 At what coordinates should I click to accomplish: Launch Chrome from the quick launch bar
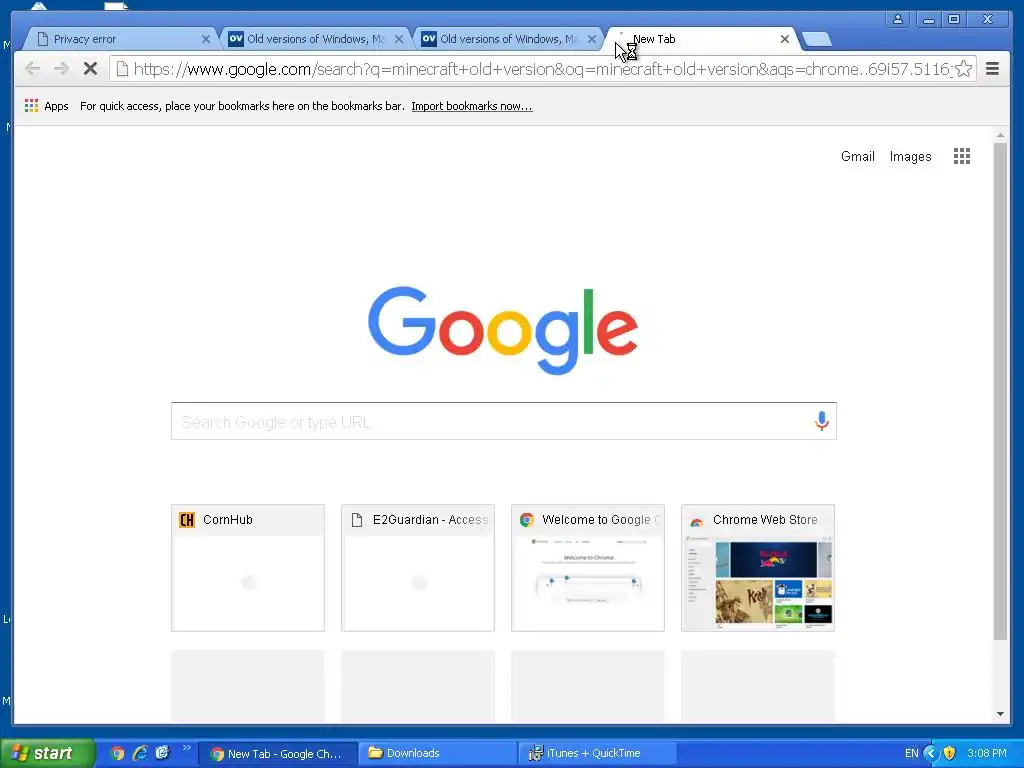point(117,753)
